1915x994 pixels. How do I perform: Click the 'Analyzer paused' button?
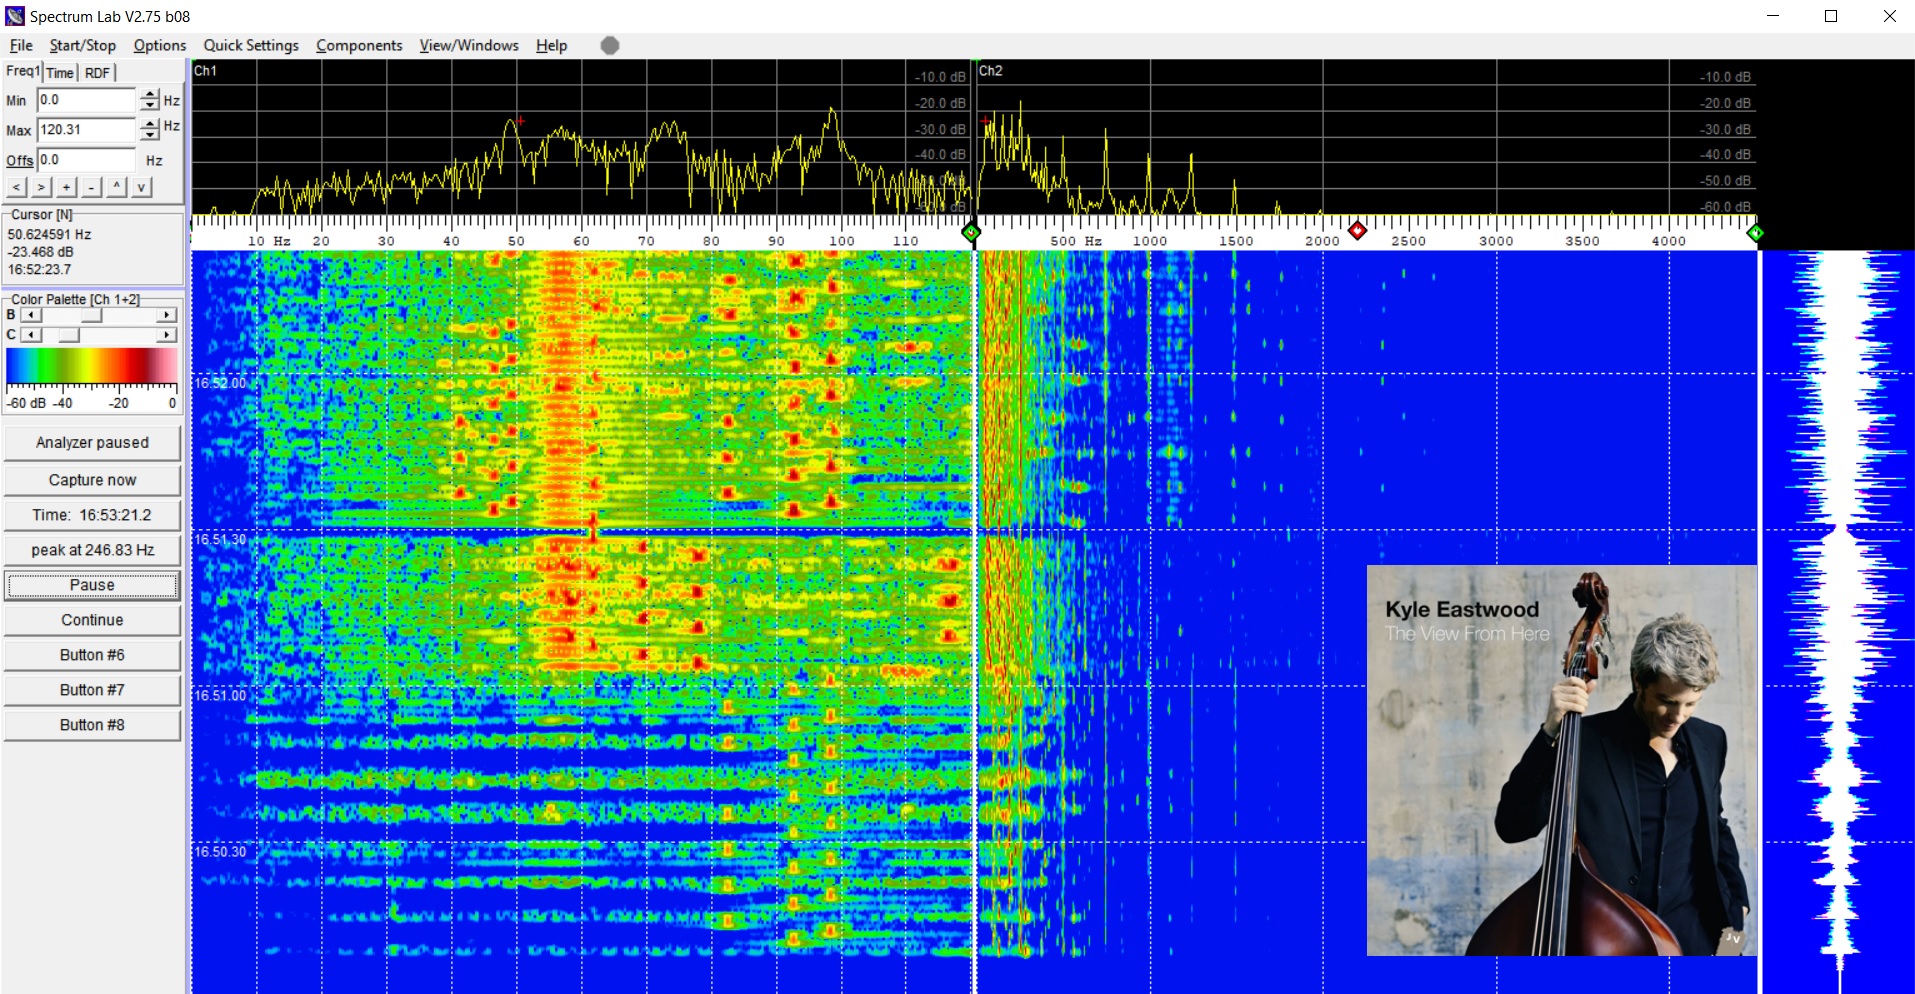pos(92,442)
